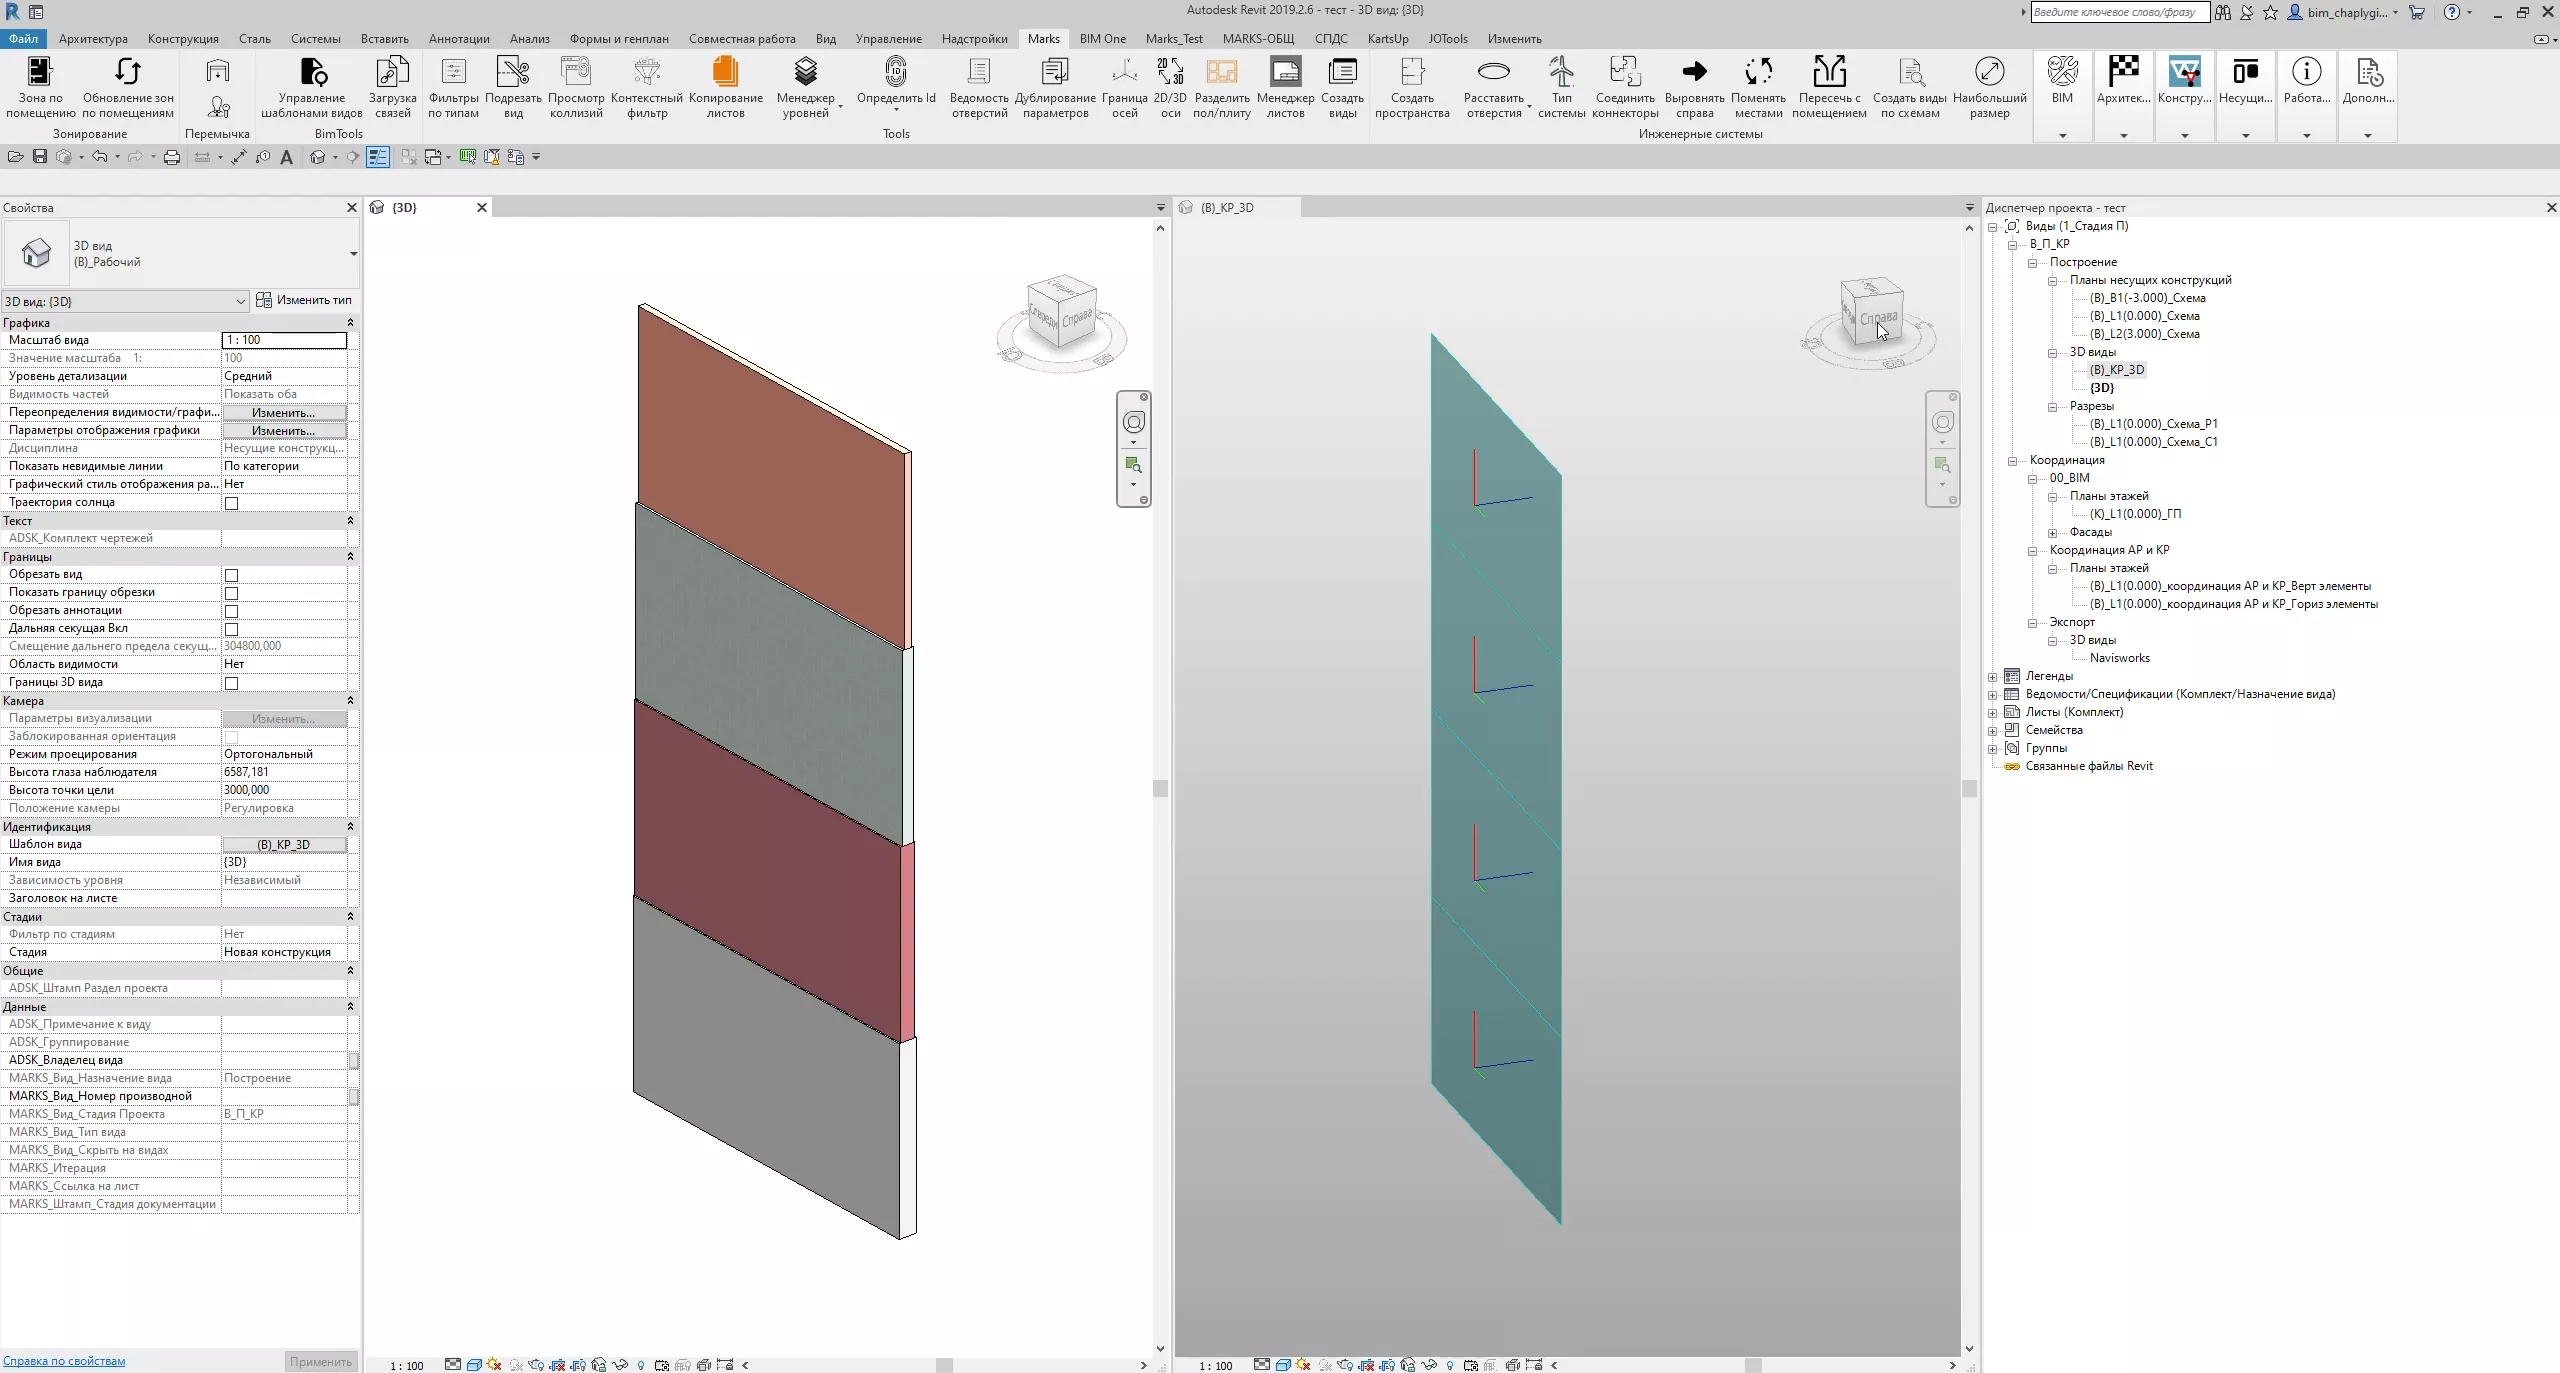
Task: Check the Границы 3D вида checkbox
Action: pyautogui.click(x=232, y=683)
